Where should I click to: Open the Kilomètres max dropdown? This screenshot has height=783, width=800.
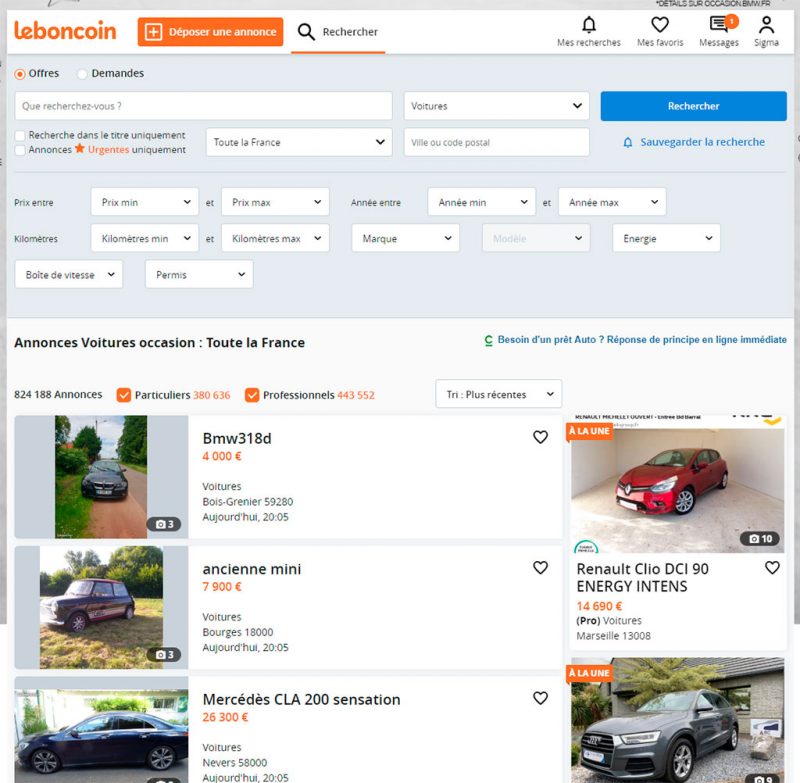coord(276,238)
